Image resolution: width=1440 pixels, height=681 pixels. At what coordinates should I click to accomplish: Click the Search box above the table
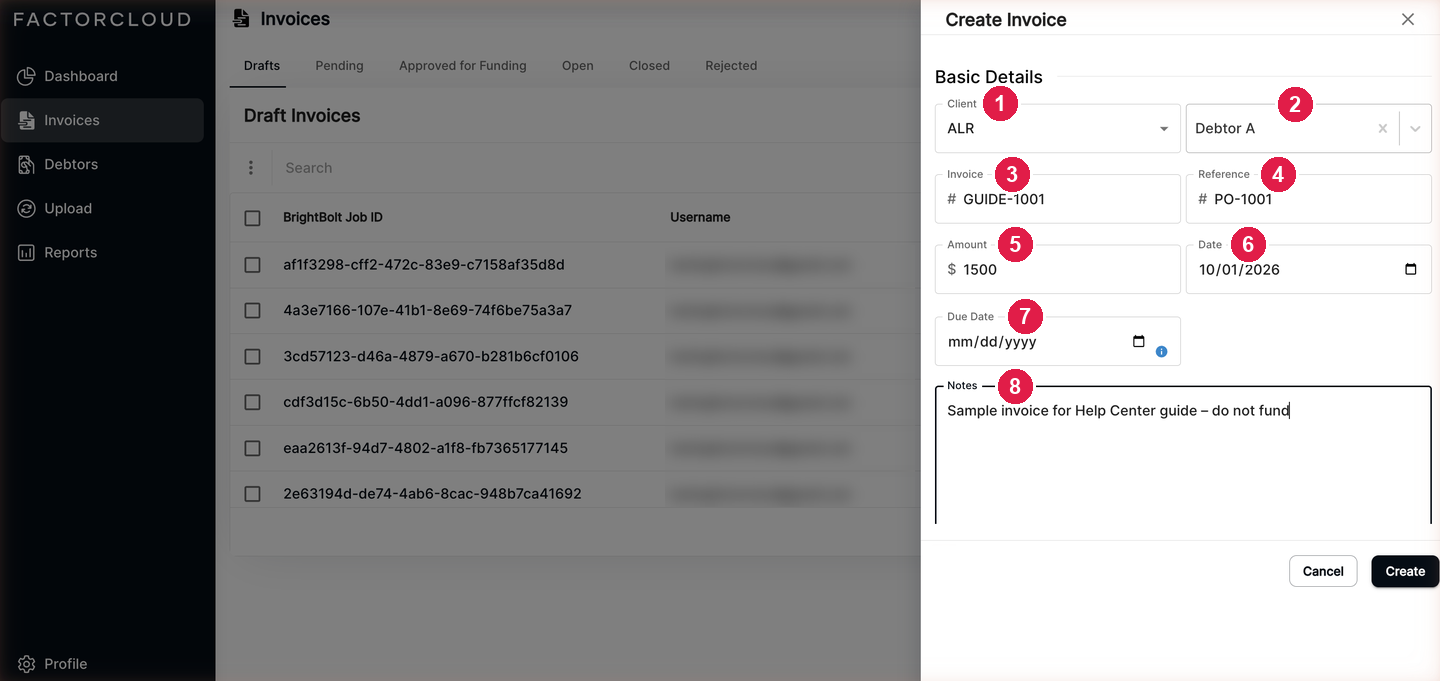pyautogui.click(x=590, y=168)
